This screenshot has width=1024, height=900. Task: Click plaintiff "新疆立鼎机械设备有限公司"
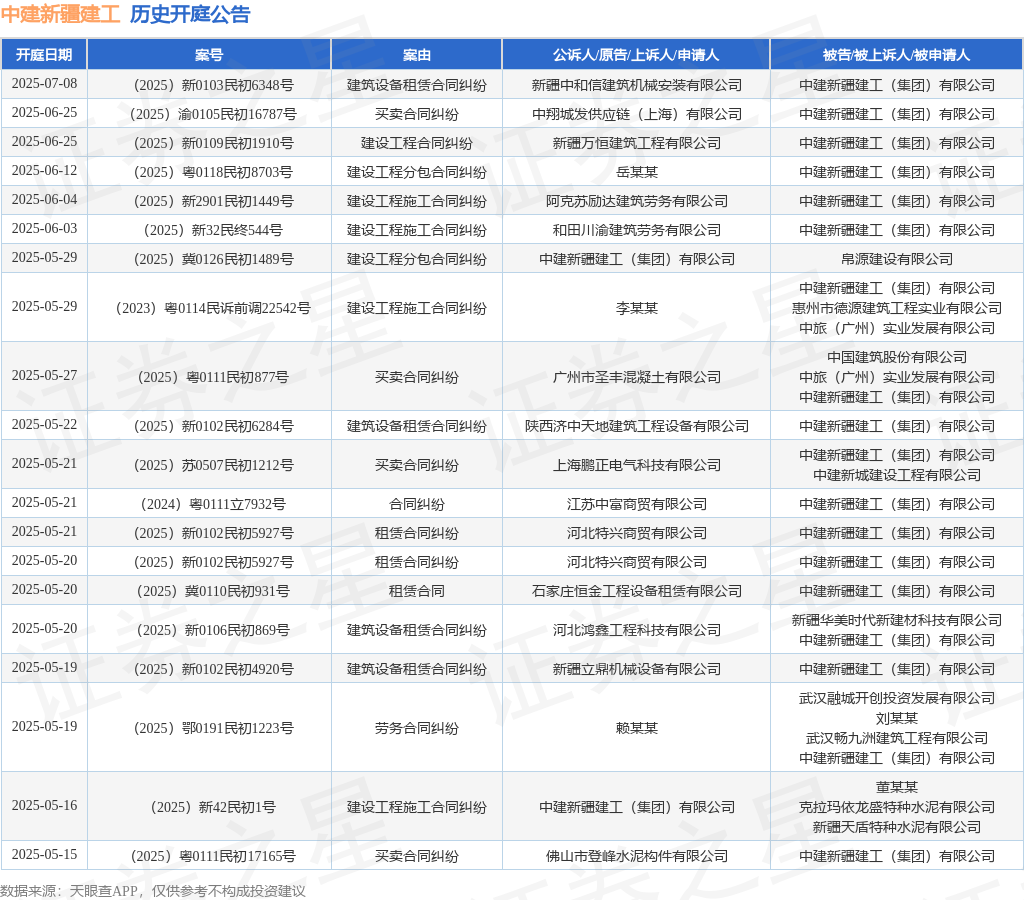coord(637,669)
